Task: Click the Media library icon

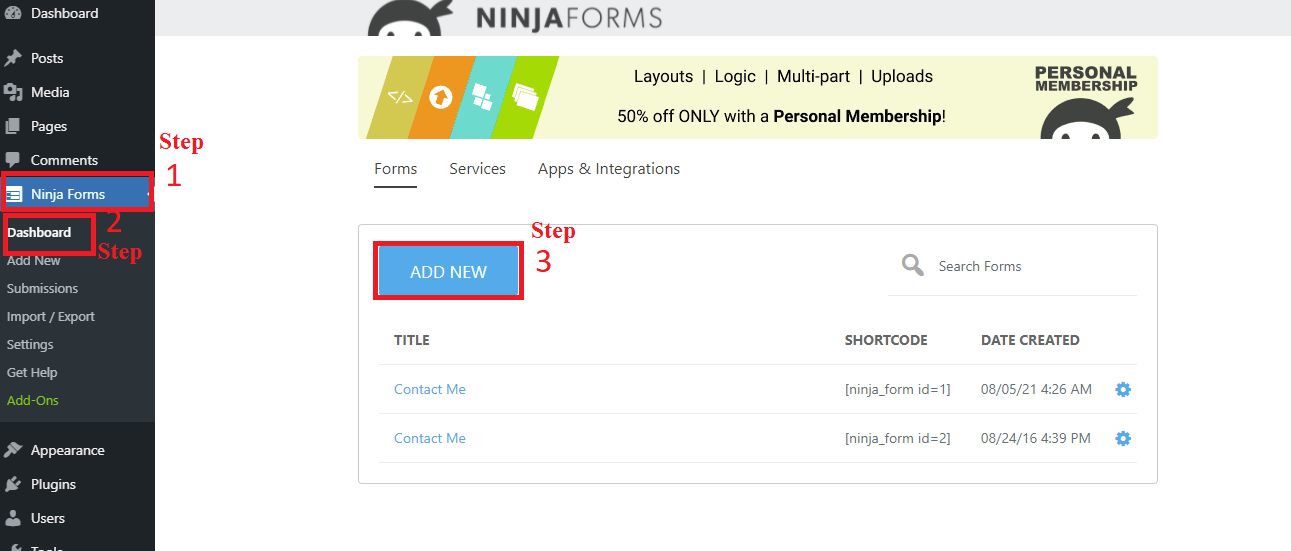Action: click(x=13, y=92)
